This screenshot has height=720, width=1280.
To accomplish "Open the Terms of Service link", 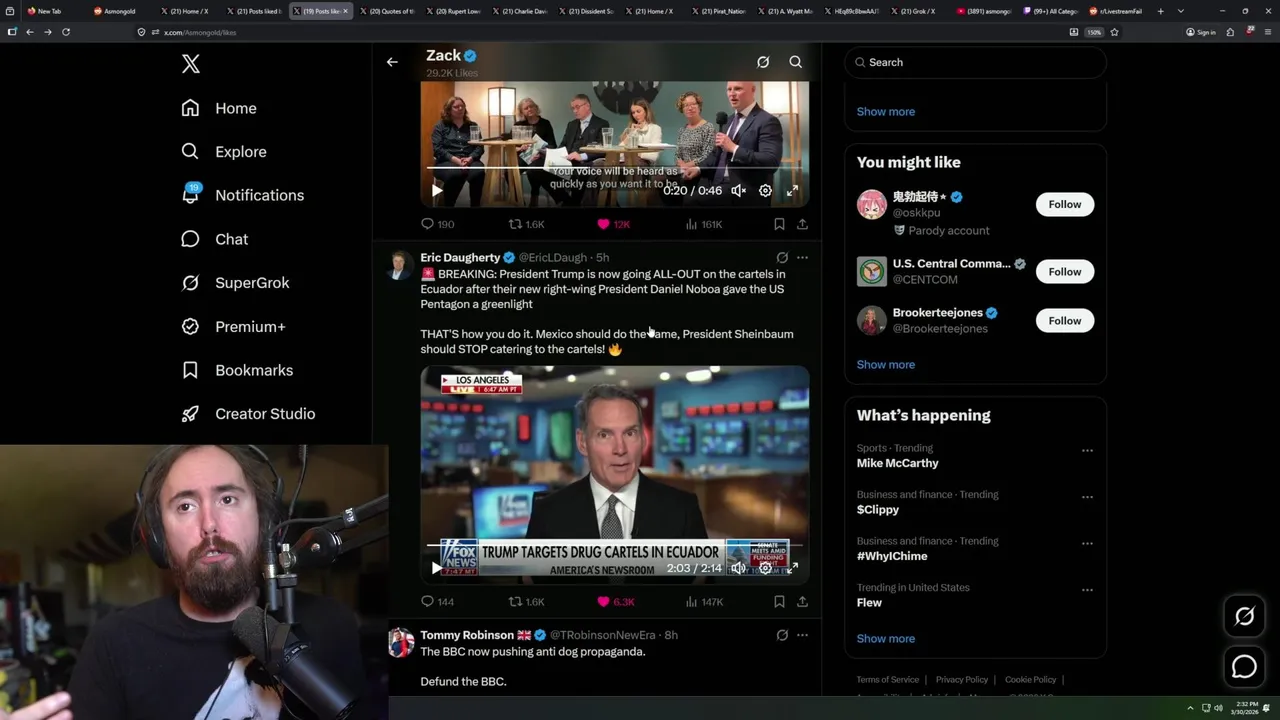I will pos(887,680).
